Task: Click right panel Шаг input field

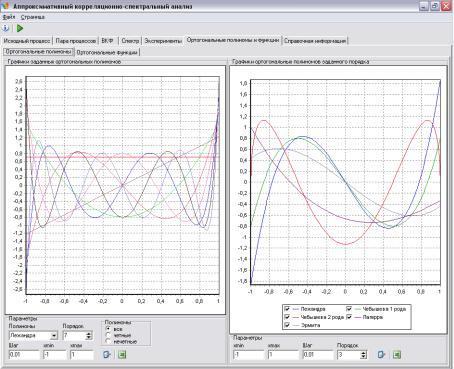Action: [318, 355]
